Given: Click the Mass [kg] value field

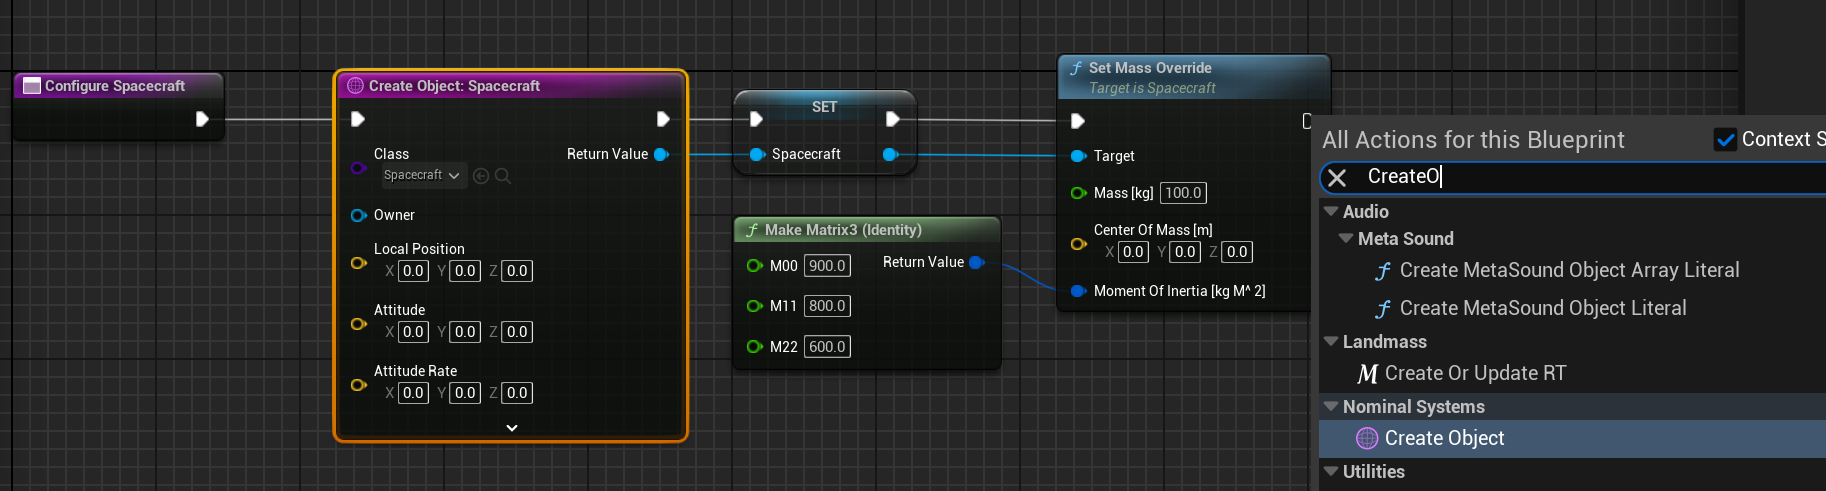Looking at the screenshot, I should pyautogui.click(x=1183, y=193).
